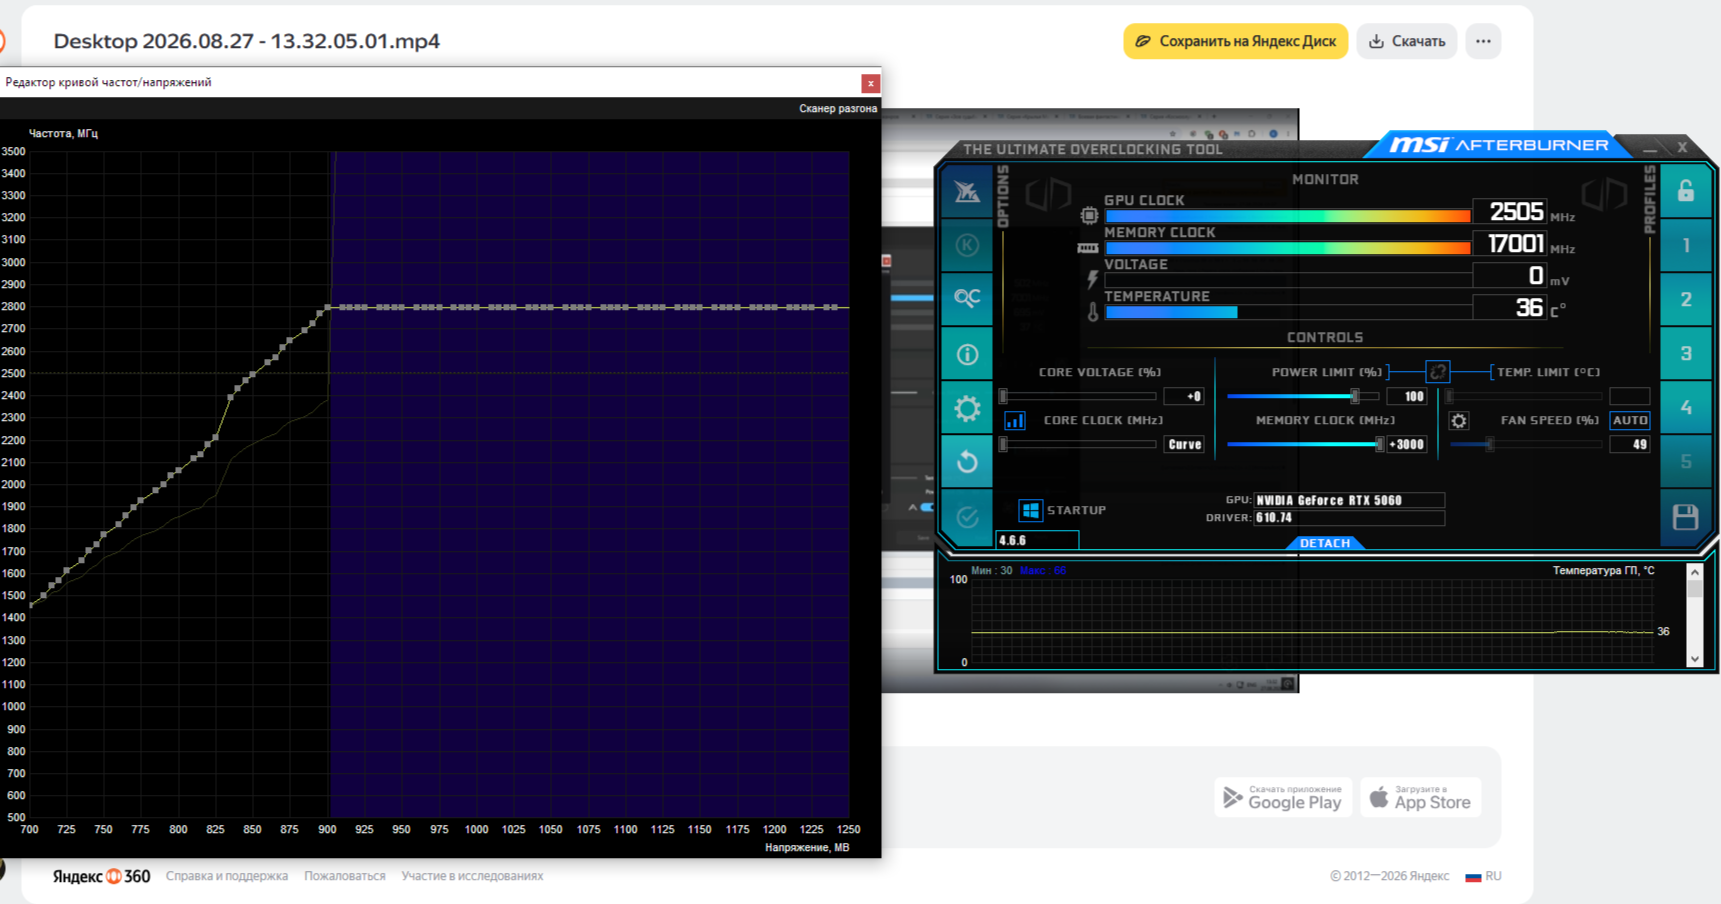
Task: Click the 'Температура ГП, °C' graph label
Action: pos(1603,570)
